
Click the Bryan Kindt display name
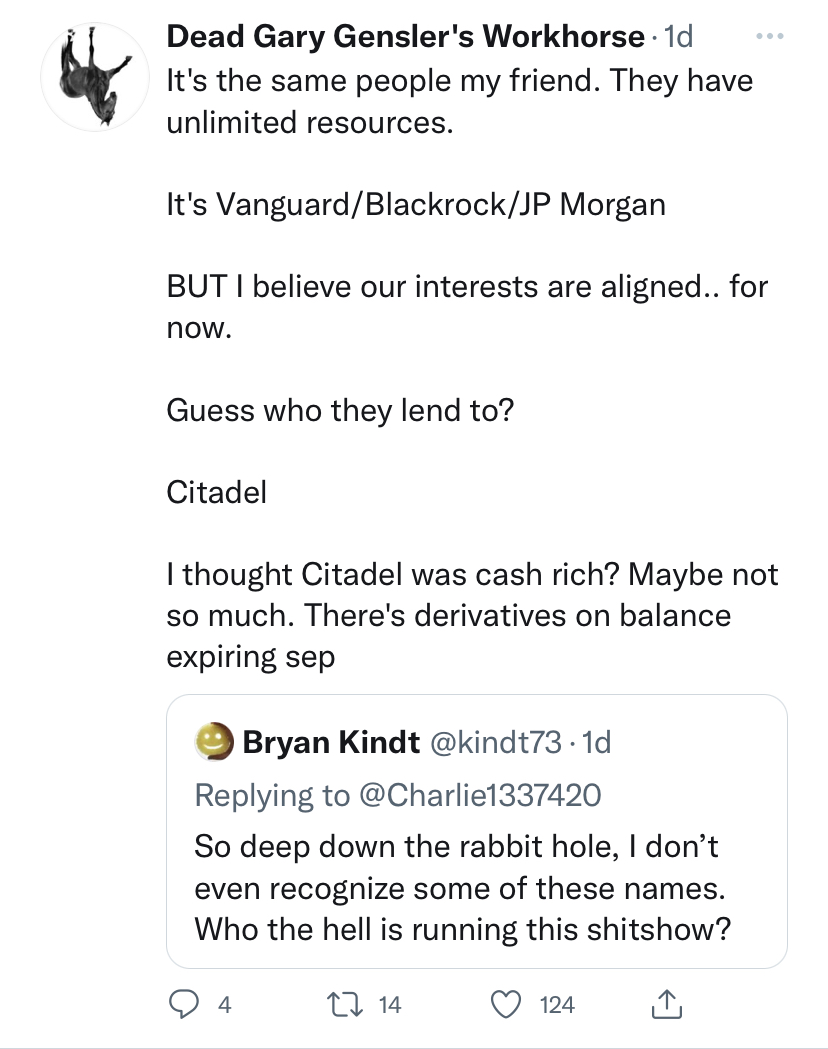(331, 743)
